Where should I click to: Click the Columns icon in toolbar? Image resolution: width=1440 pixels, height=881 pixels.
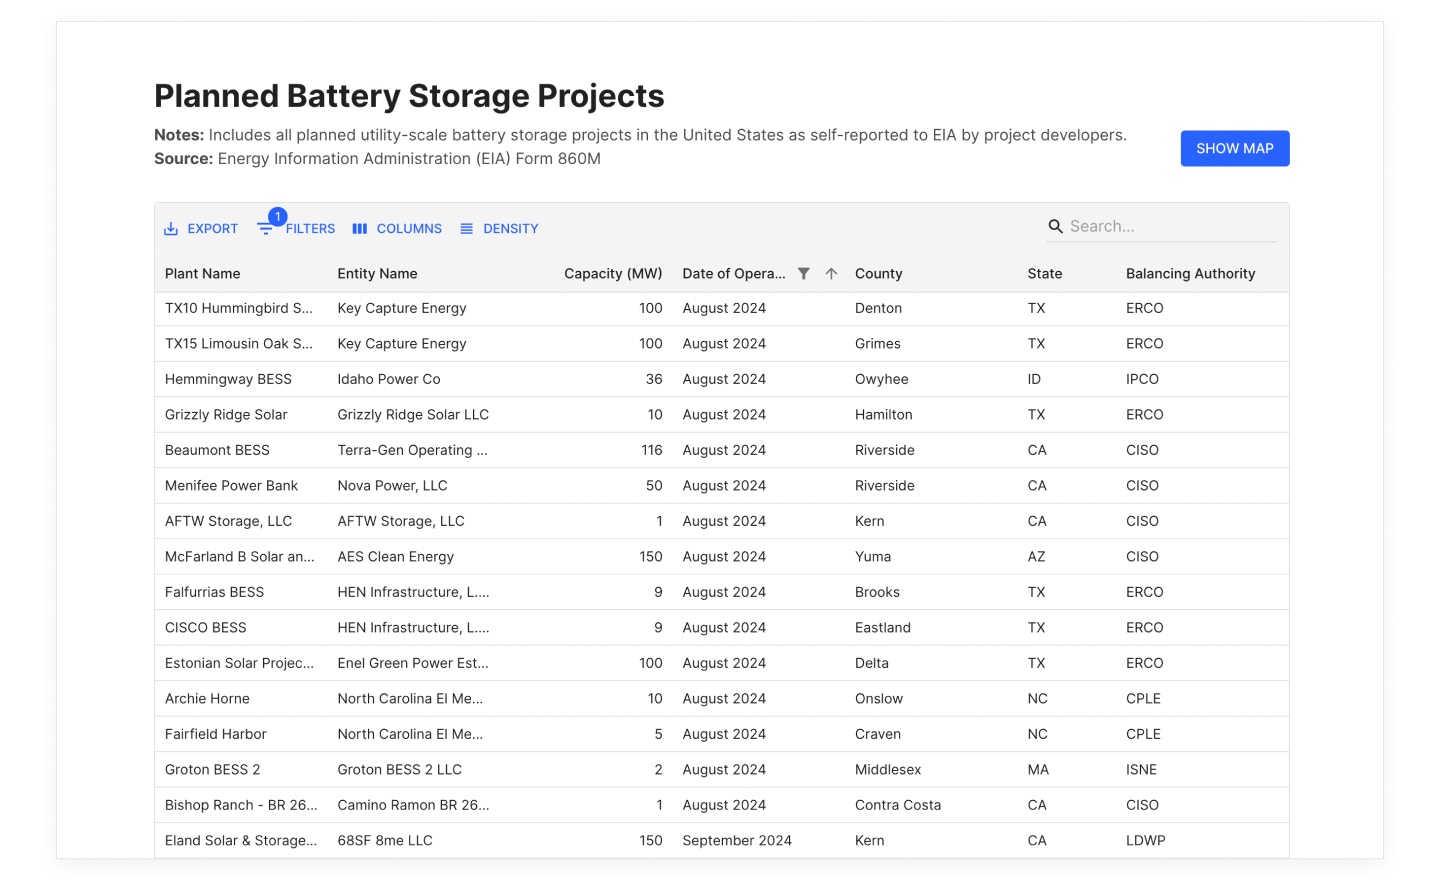click(x=360, y=229)
